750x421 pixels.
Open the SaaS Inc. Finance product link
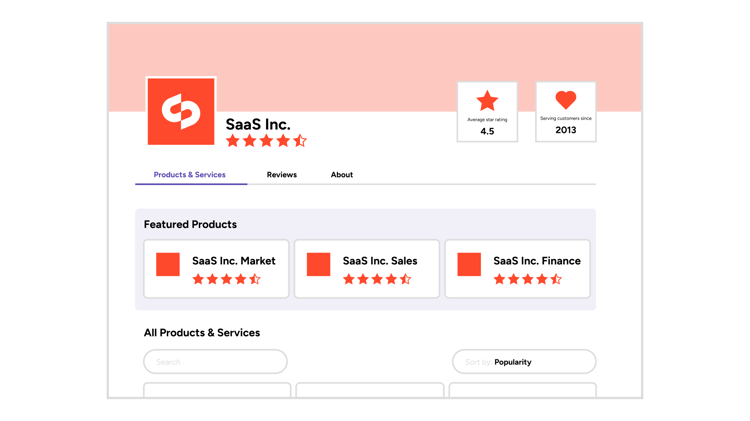click(x=537, y=261)
